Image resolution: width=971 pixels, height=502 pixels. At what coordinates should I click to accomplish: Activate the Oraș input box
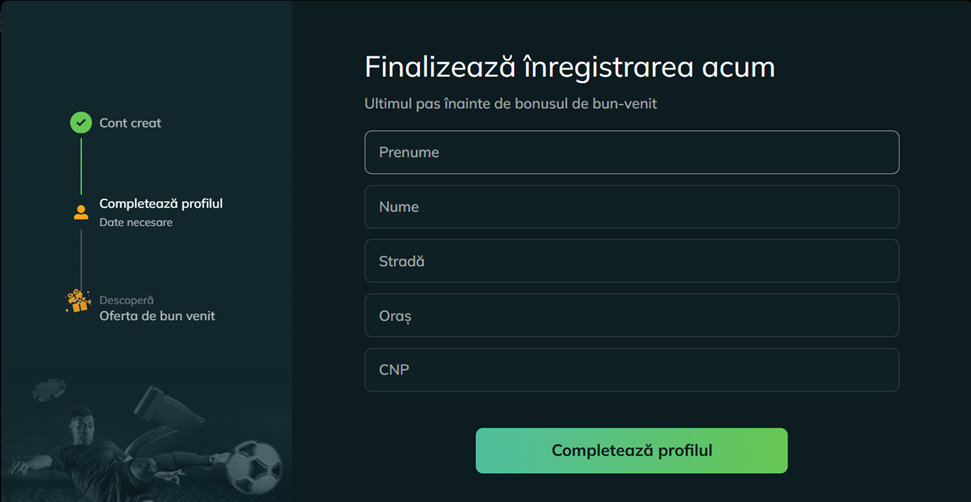click(631, 316)
